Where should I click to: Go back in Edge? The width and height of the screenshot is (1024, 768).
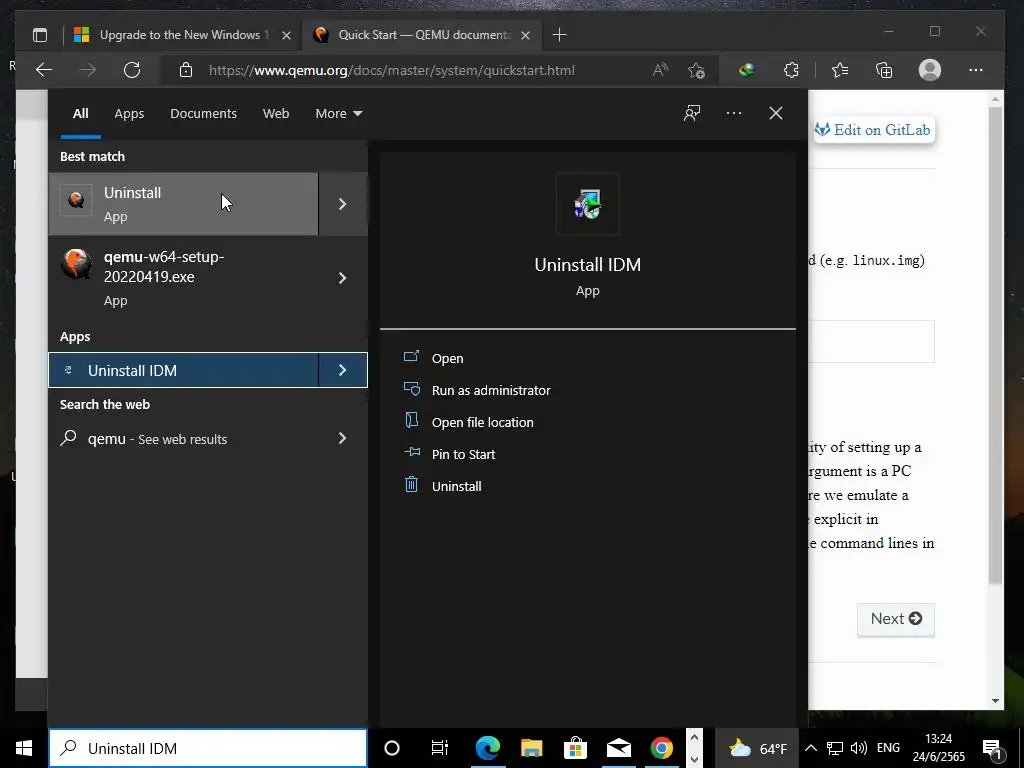point(44,70)
